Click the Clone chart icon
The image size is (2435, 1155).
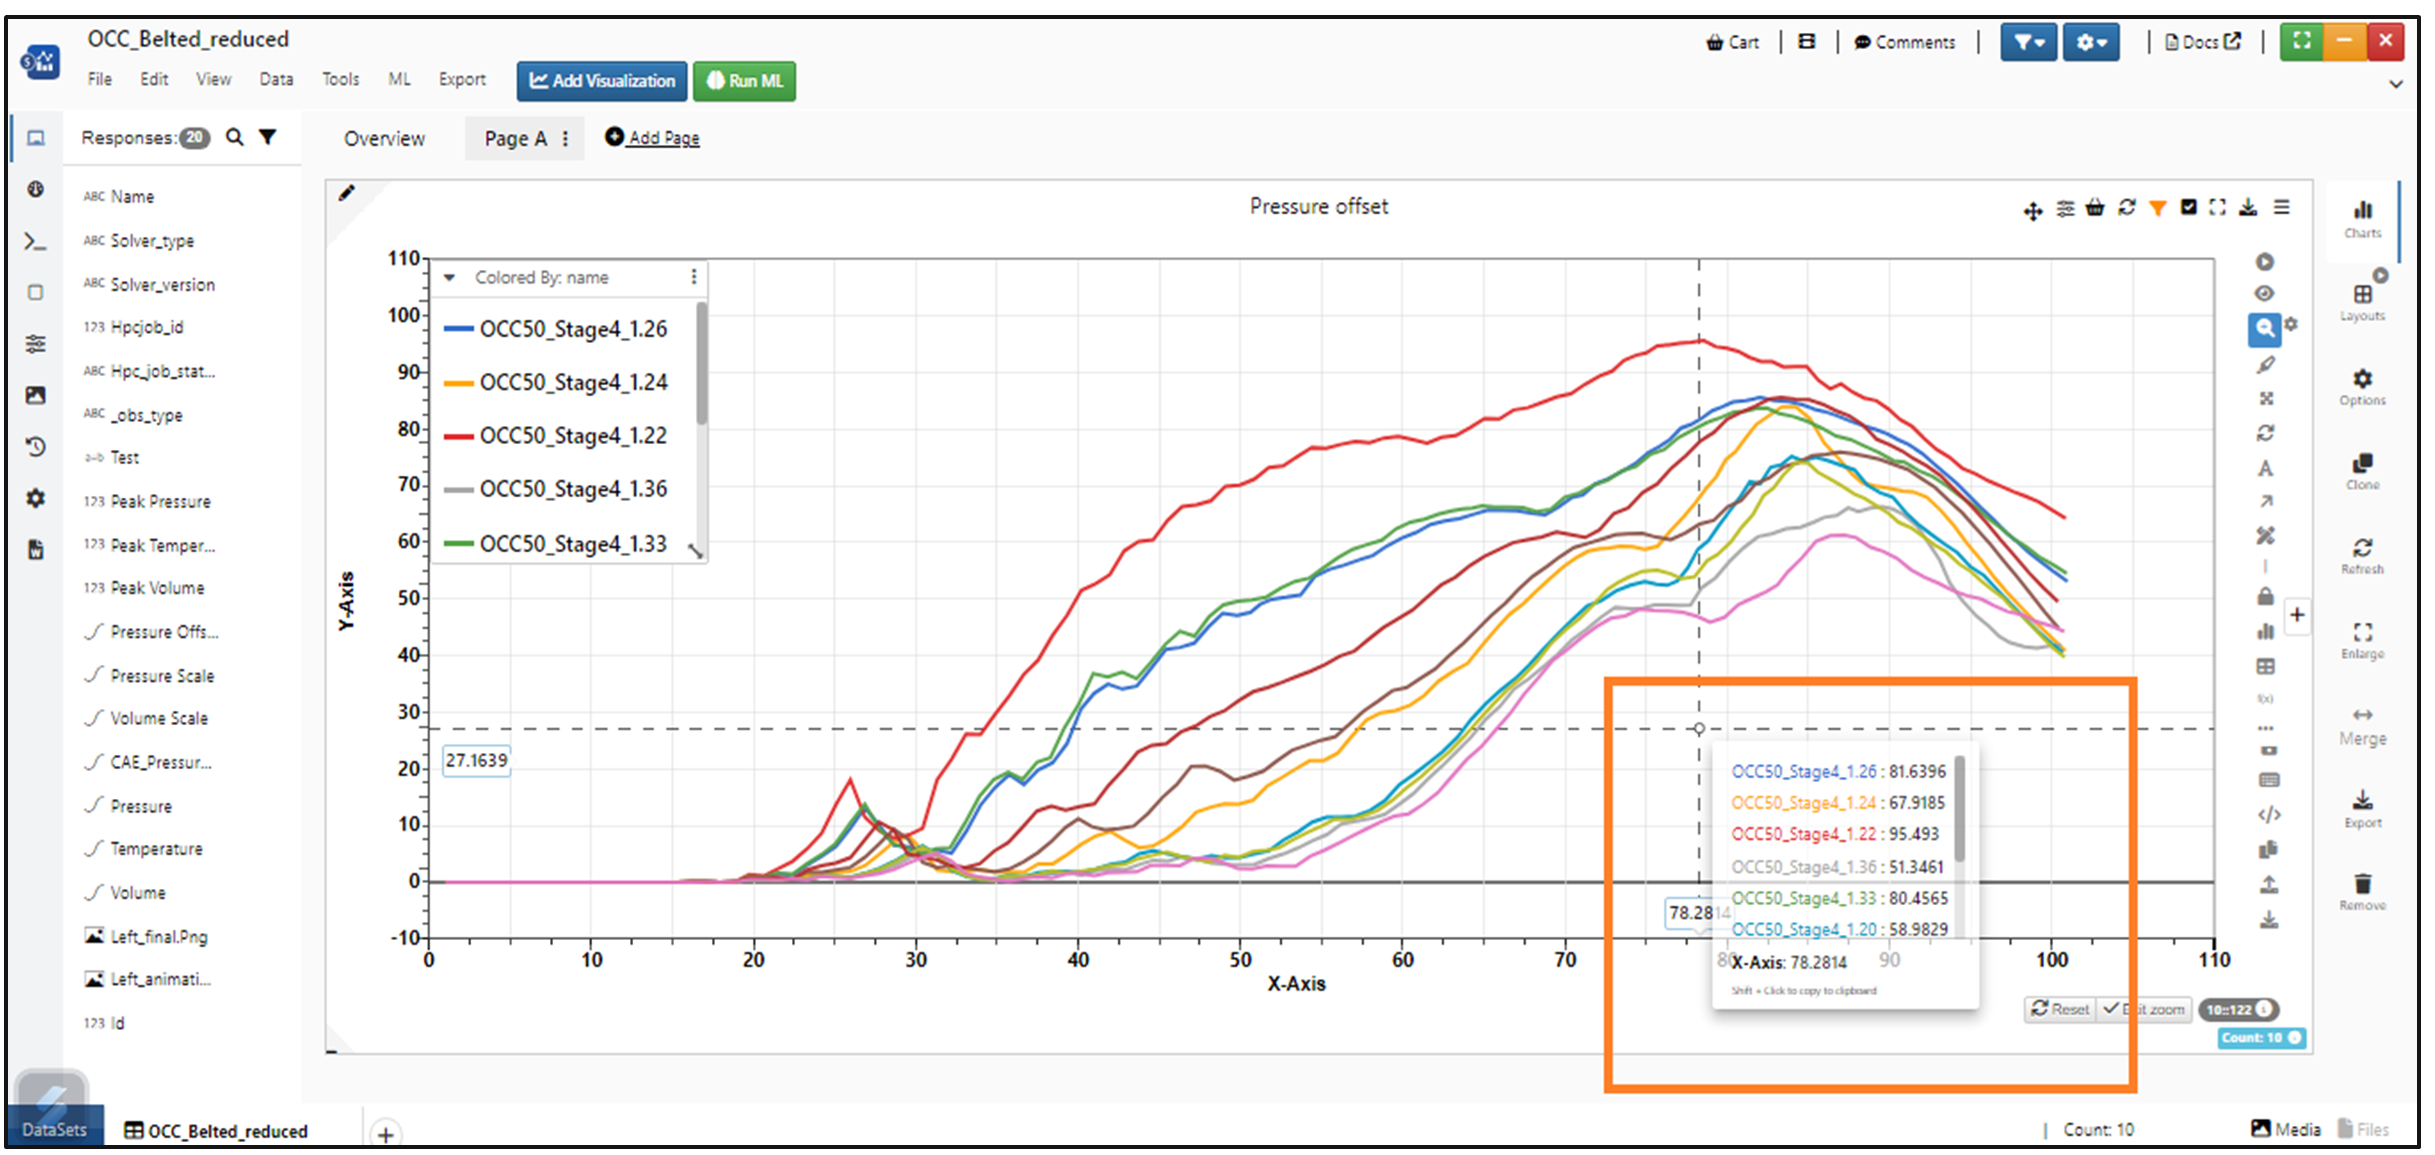pos(2362,463)
